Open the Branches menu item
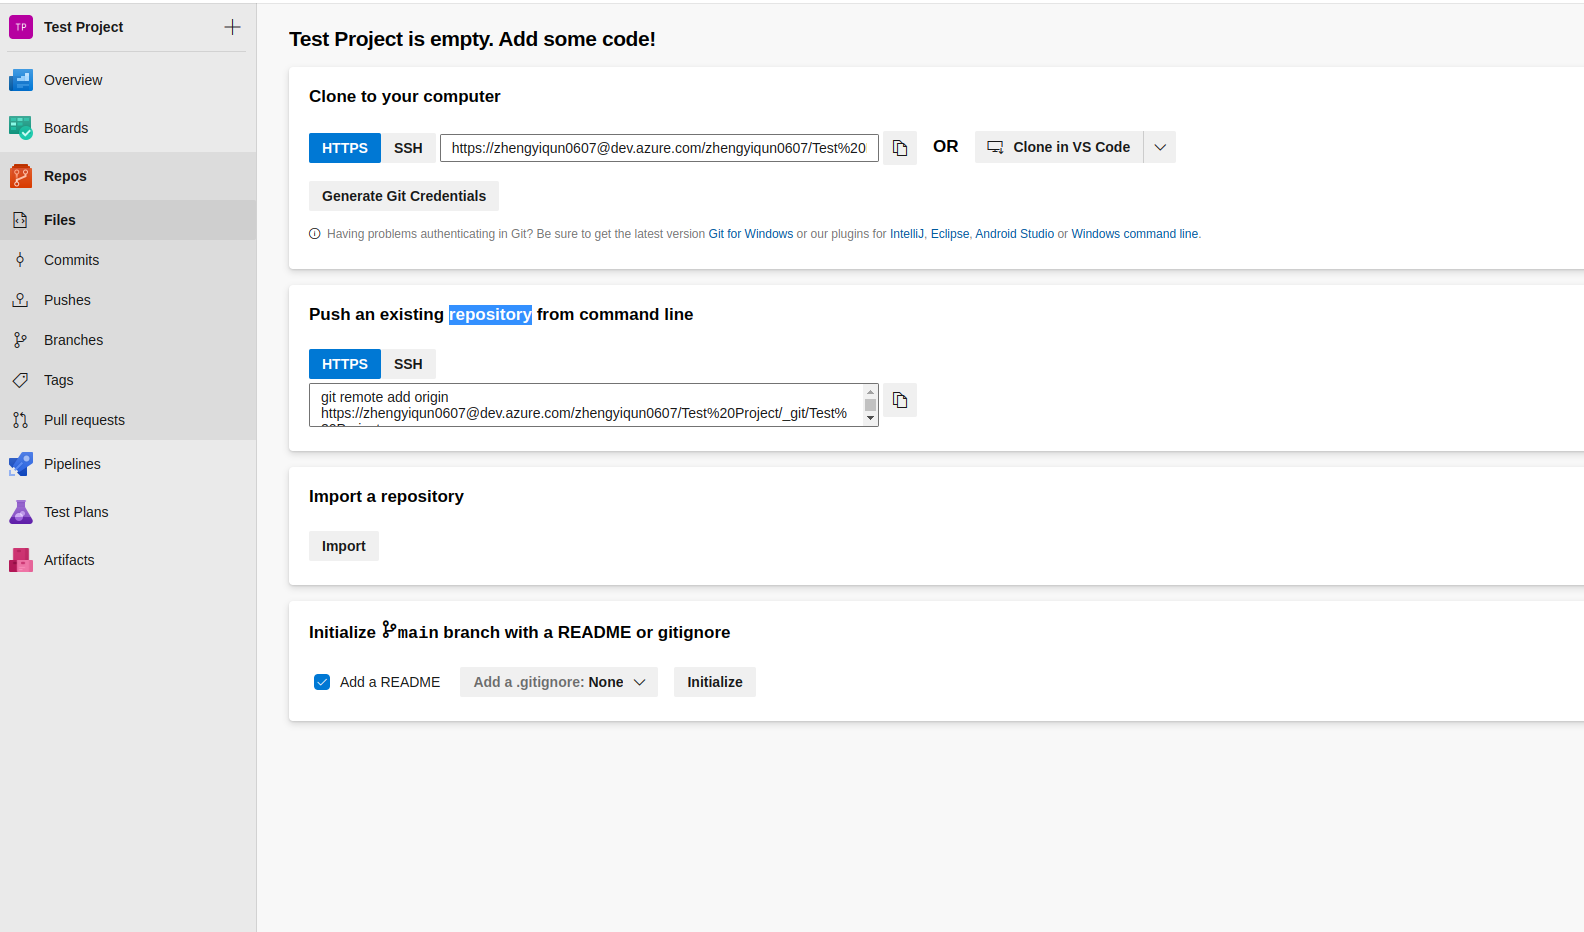 [128, 340]
